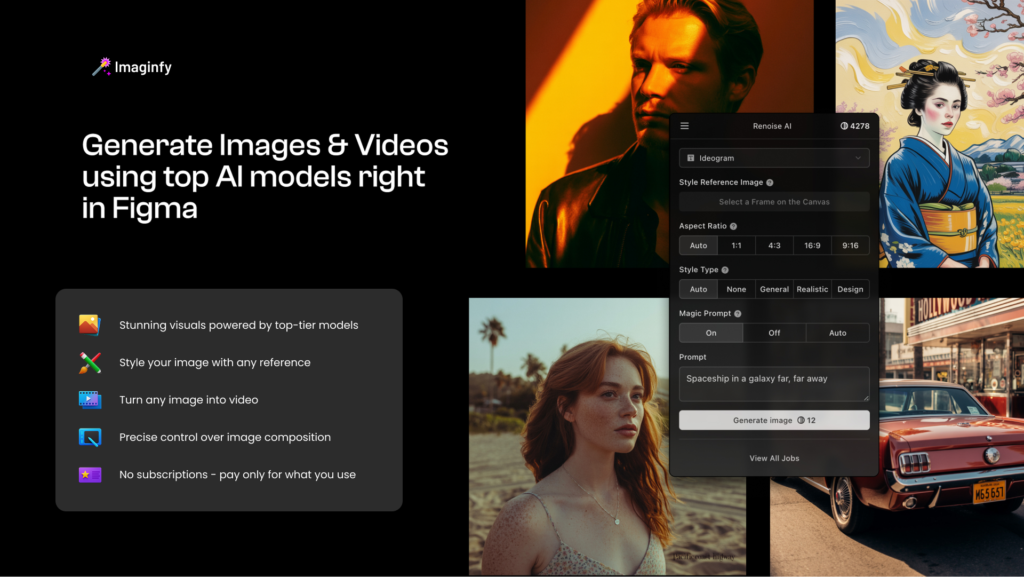Click the help icon next to Style Type
This screenshot has height=577, width=1024.
point(725,270)
